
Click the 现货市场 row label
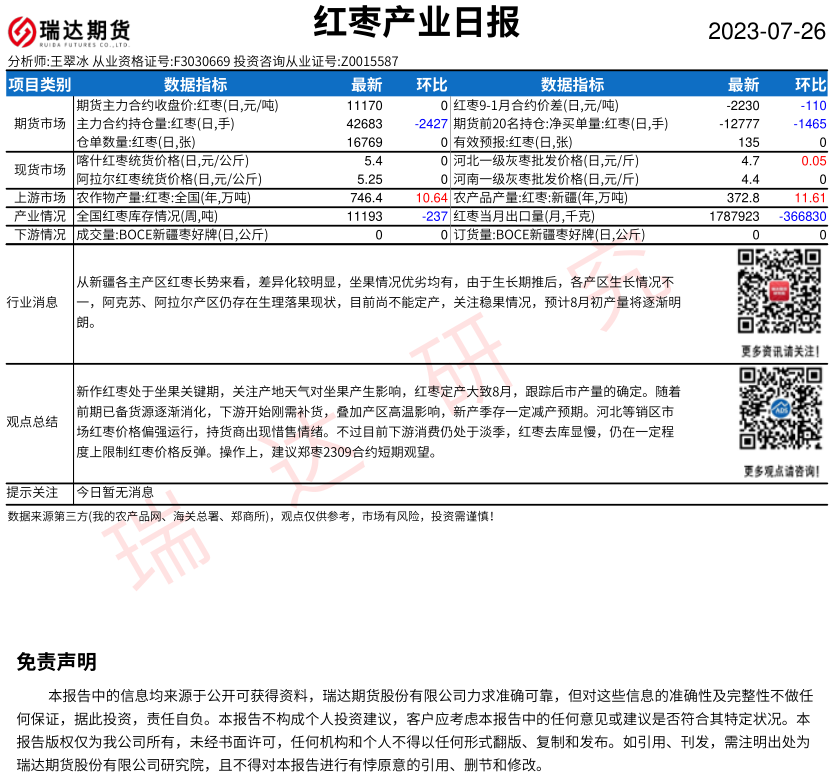point(40,169)
